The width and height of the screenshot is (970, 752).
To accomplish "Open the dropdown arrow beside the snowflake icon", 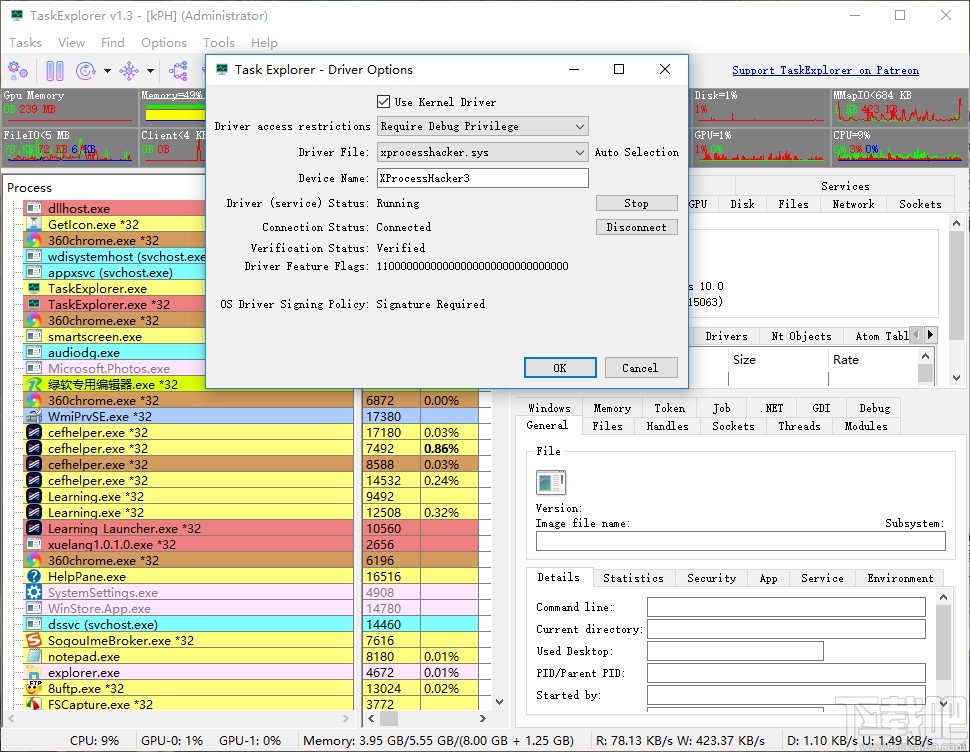I will (150, 71).
